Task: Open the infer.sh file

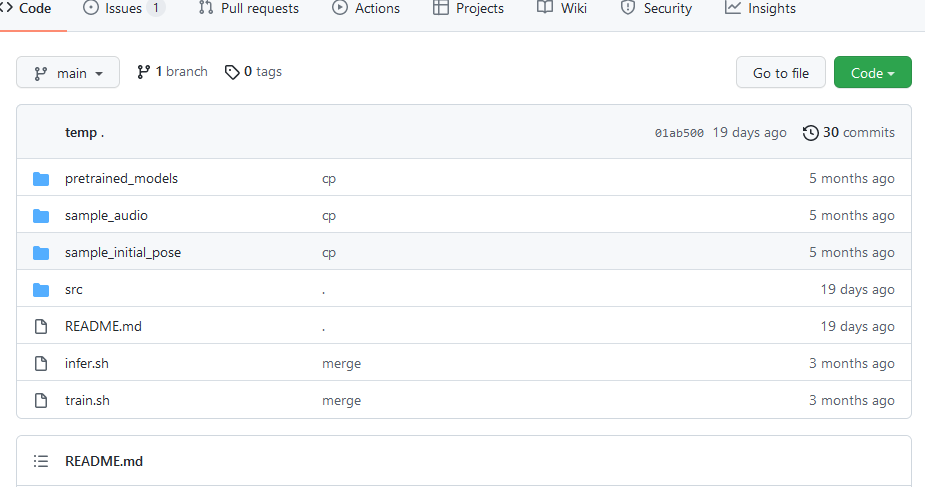Action: pos(87,363)
